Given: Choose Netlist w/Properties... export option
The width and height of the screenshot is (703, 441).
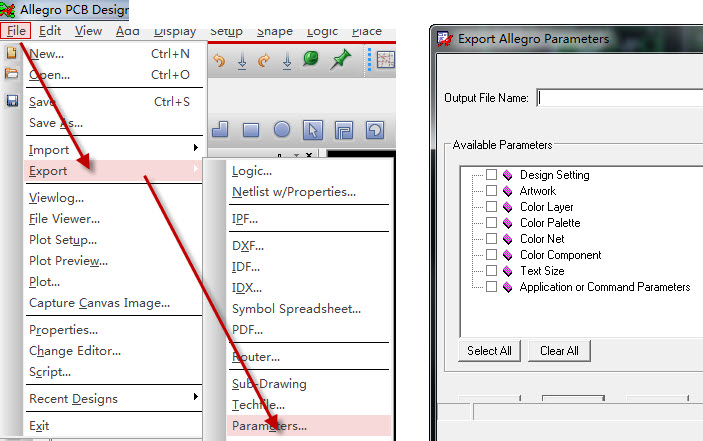Looking at the screenshot, I should [294, 192].
